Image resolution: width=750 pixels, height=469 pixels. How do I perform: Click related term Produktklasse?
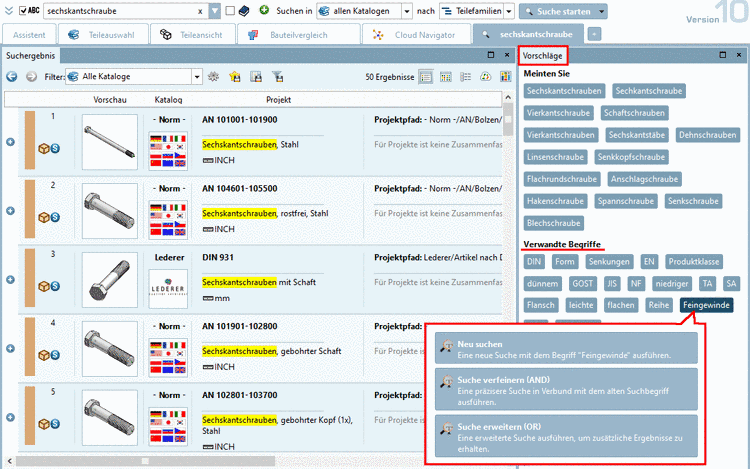694,262
